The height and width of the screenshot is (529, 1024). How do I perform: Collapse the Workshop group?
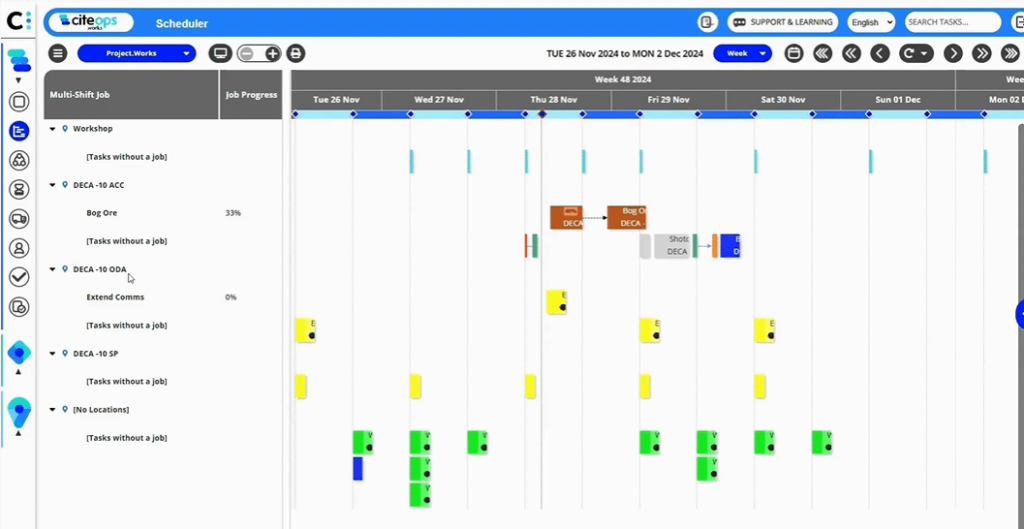(x=52, y=129)
